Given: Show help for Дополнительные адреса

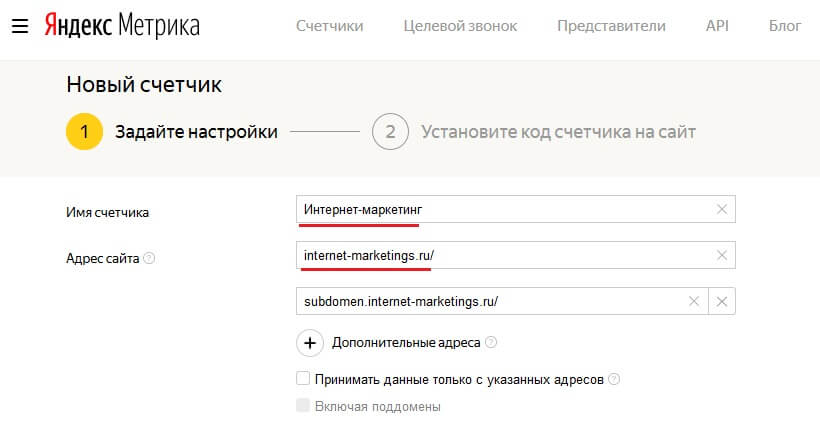Looking at the screenshot, I should pos(491,342).
